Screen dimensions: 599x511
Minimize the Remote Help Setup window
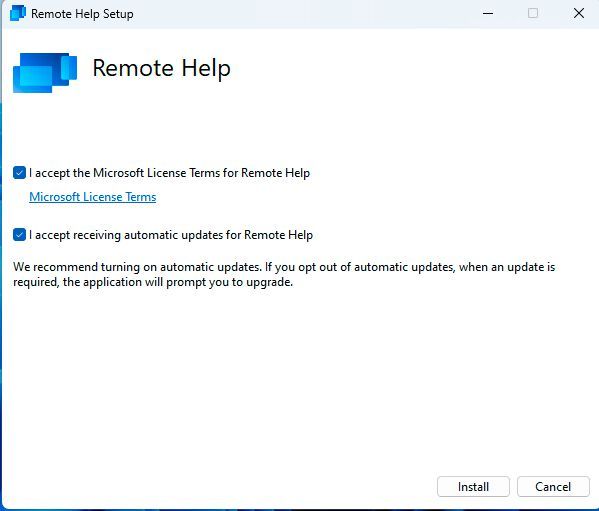(488, 13)
